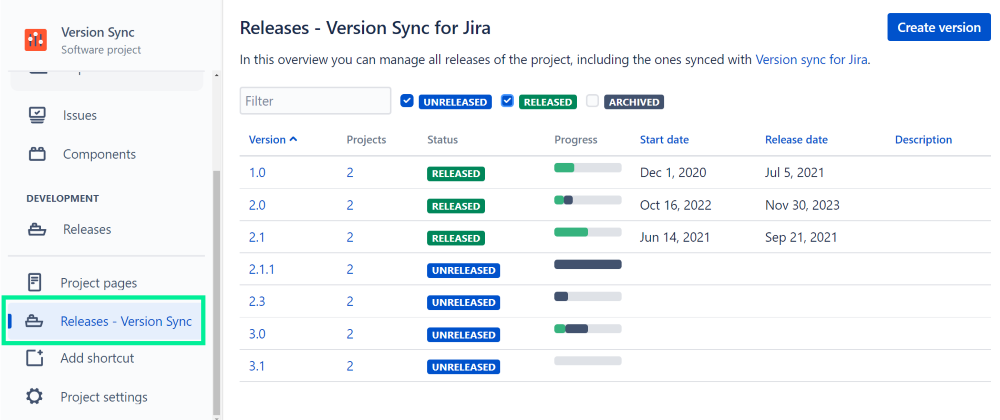This screenshot has height=420, width=1000.
Task: Click the Version Sync project avatar icon
Action: point(36,40)
